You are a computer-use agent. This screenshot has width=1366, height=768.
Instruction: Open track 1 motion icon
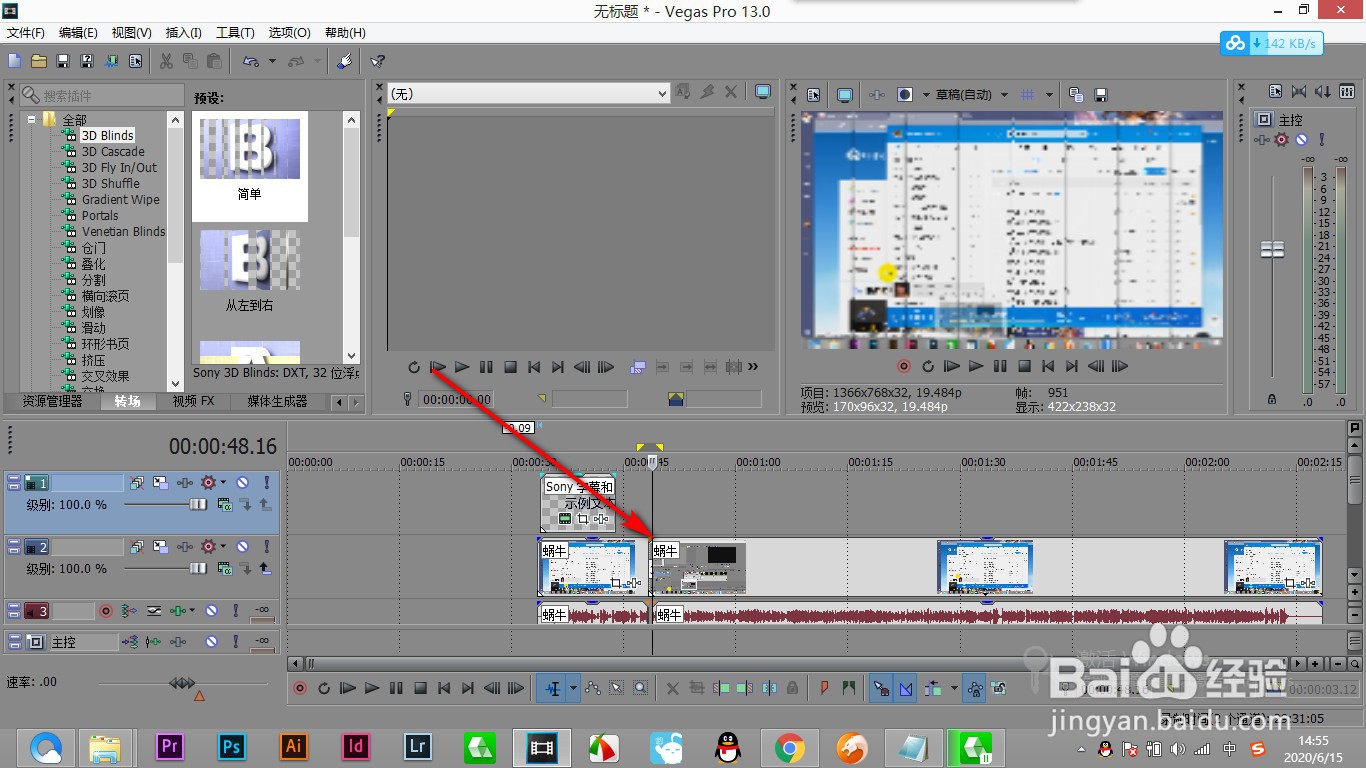tap(160, 482)
